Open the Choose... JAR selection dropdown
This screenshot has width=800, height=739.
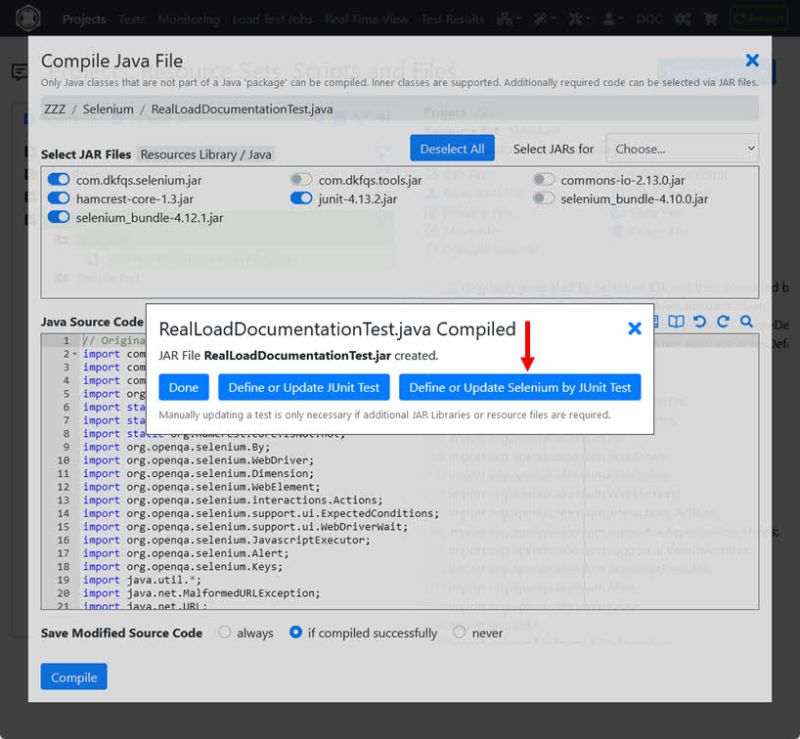(682, 147)
